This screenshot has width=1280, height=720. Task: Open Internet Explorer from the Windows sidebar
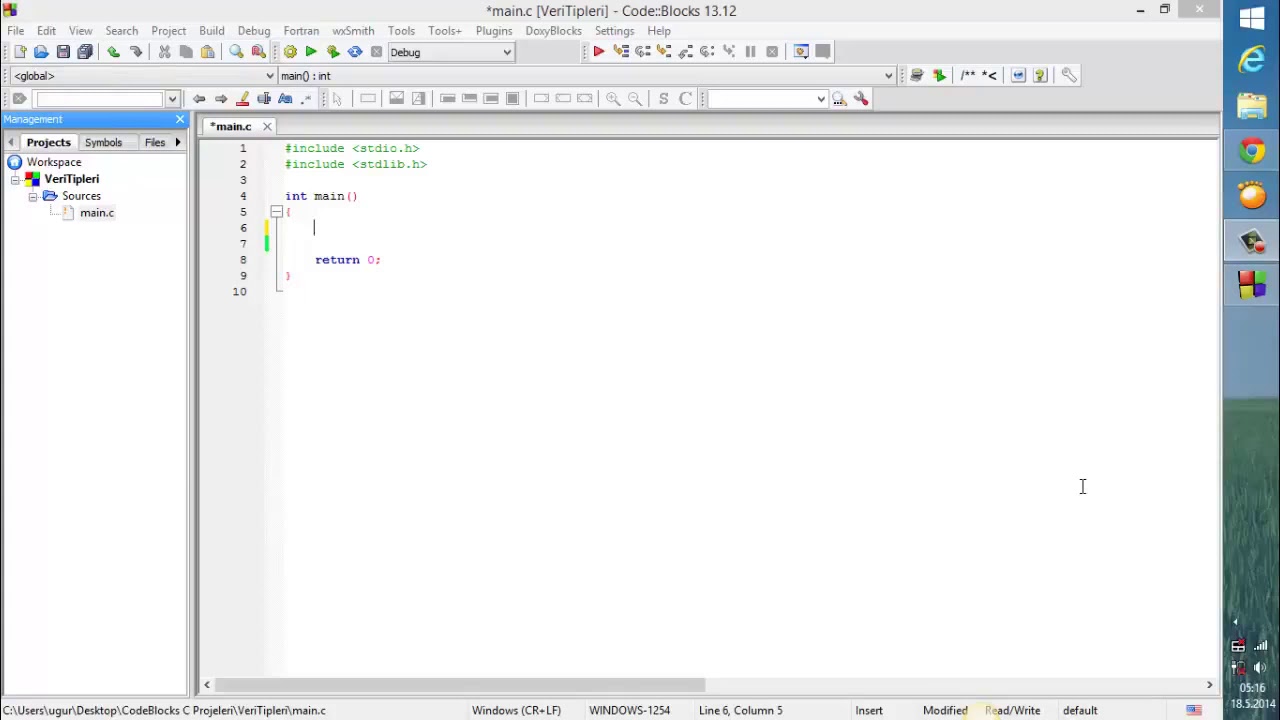click(1252, 62)
